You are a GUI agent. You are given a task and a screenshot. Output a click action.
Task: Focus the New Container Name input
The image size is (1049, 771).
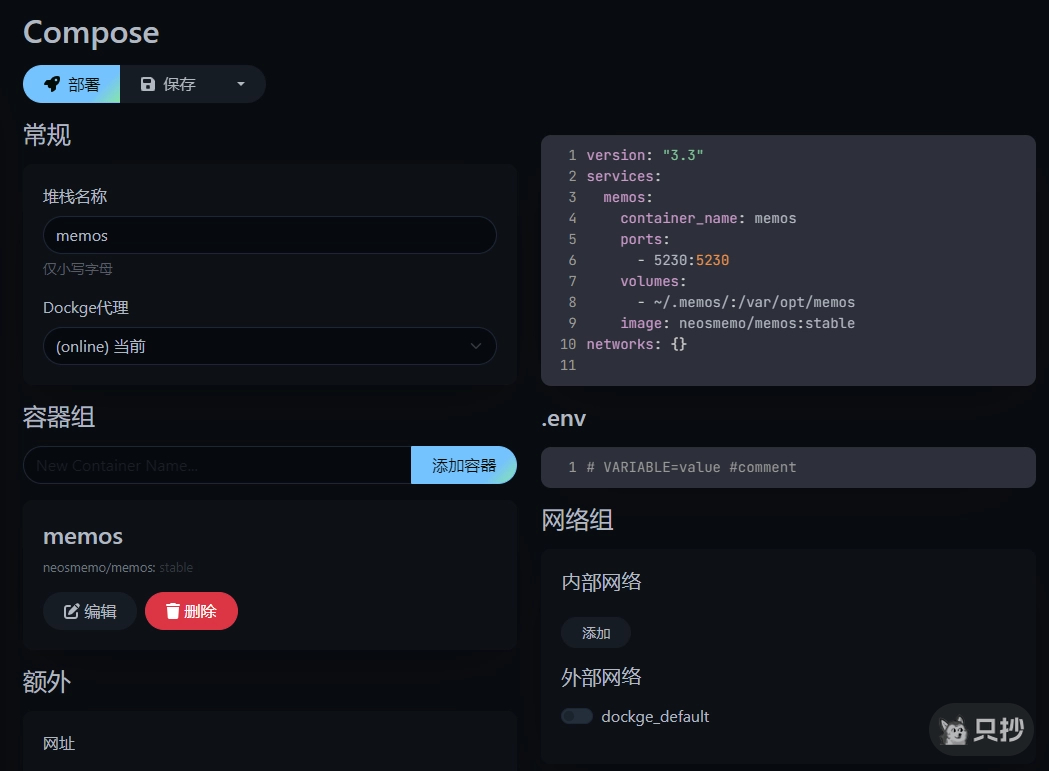(x=217, y=466)
